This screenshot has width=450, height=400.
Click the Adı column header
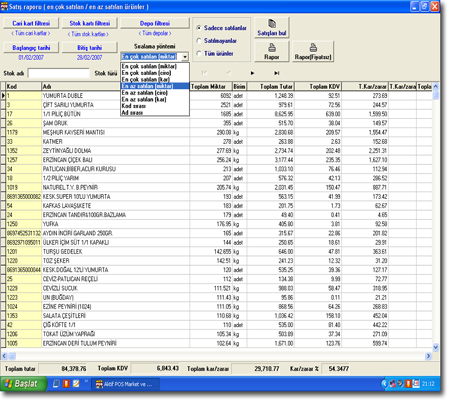pos(115,86)
